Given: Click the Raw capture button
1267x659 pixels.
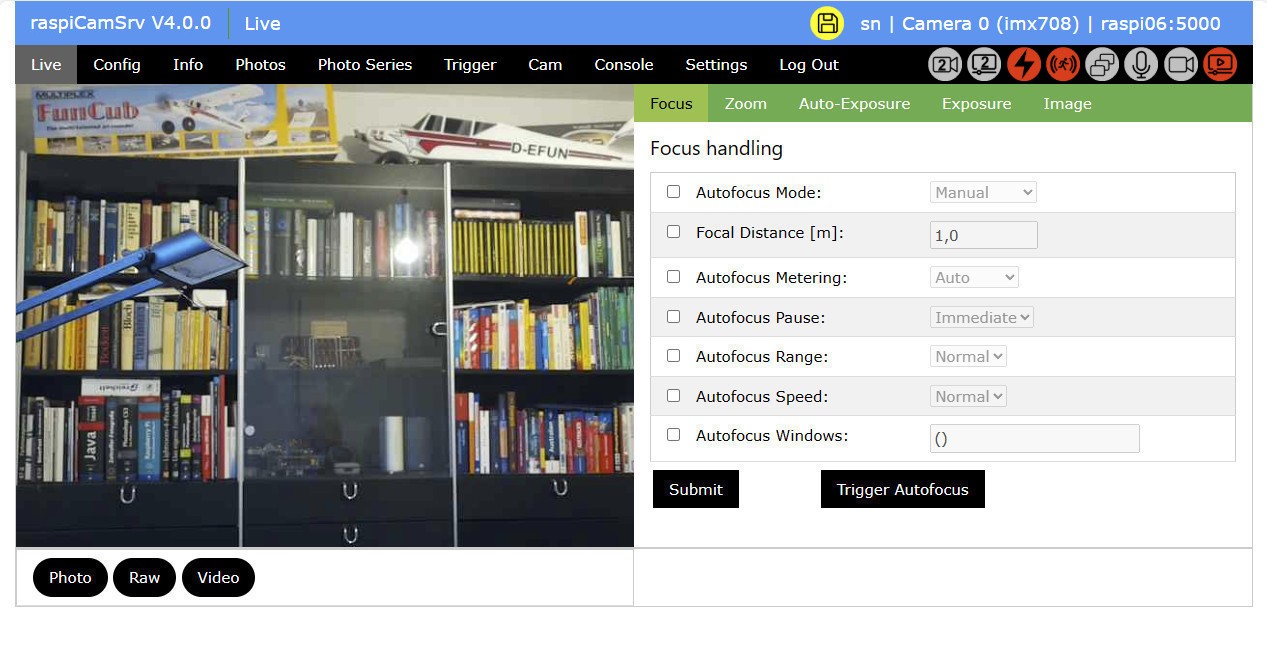Looking at the screenshot, I should point(144,577).
